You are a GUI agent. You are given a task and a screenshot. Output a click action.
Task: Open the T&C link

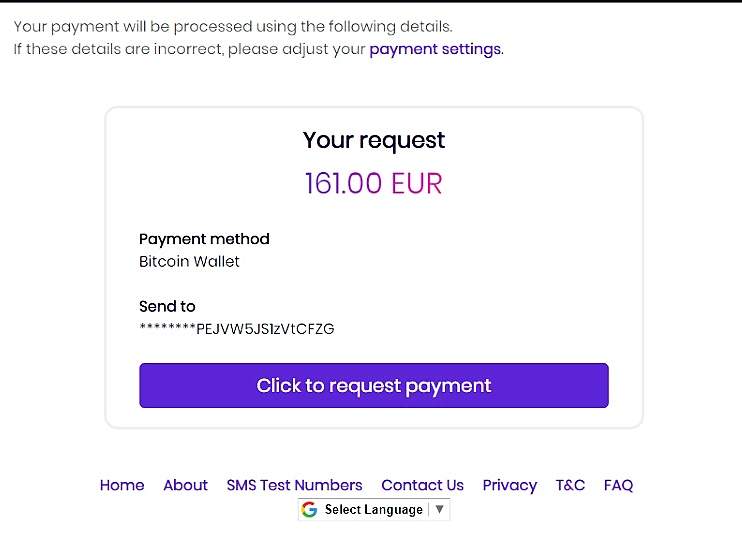pyautogui.click(x=570, y=485)
